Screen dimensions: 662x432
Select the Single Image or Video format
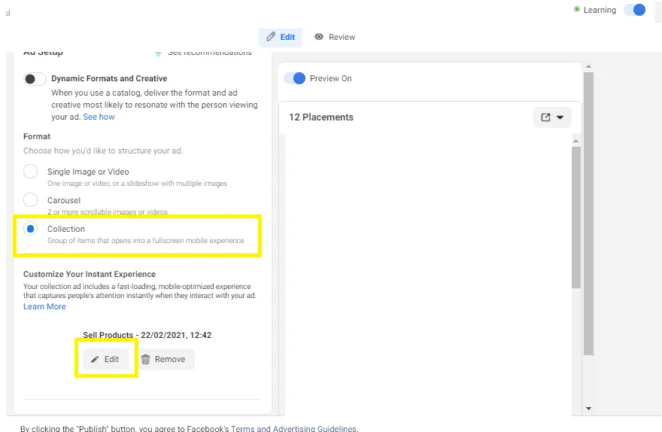click(x=30, y=172)
